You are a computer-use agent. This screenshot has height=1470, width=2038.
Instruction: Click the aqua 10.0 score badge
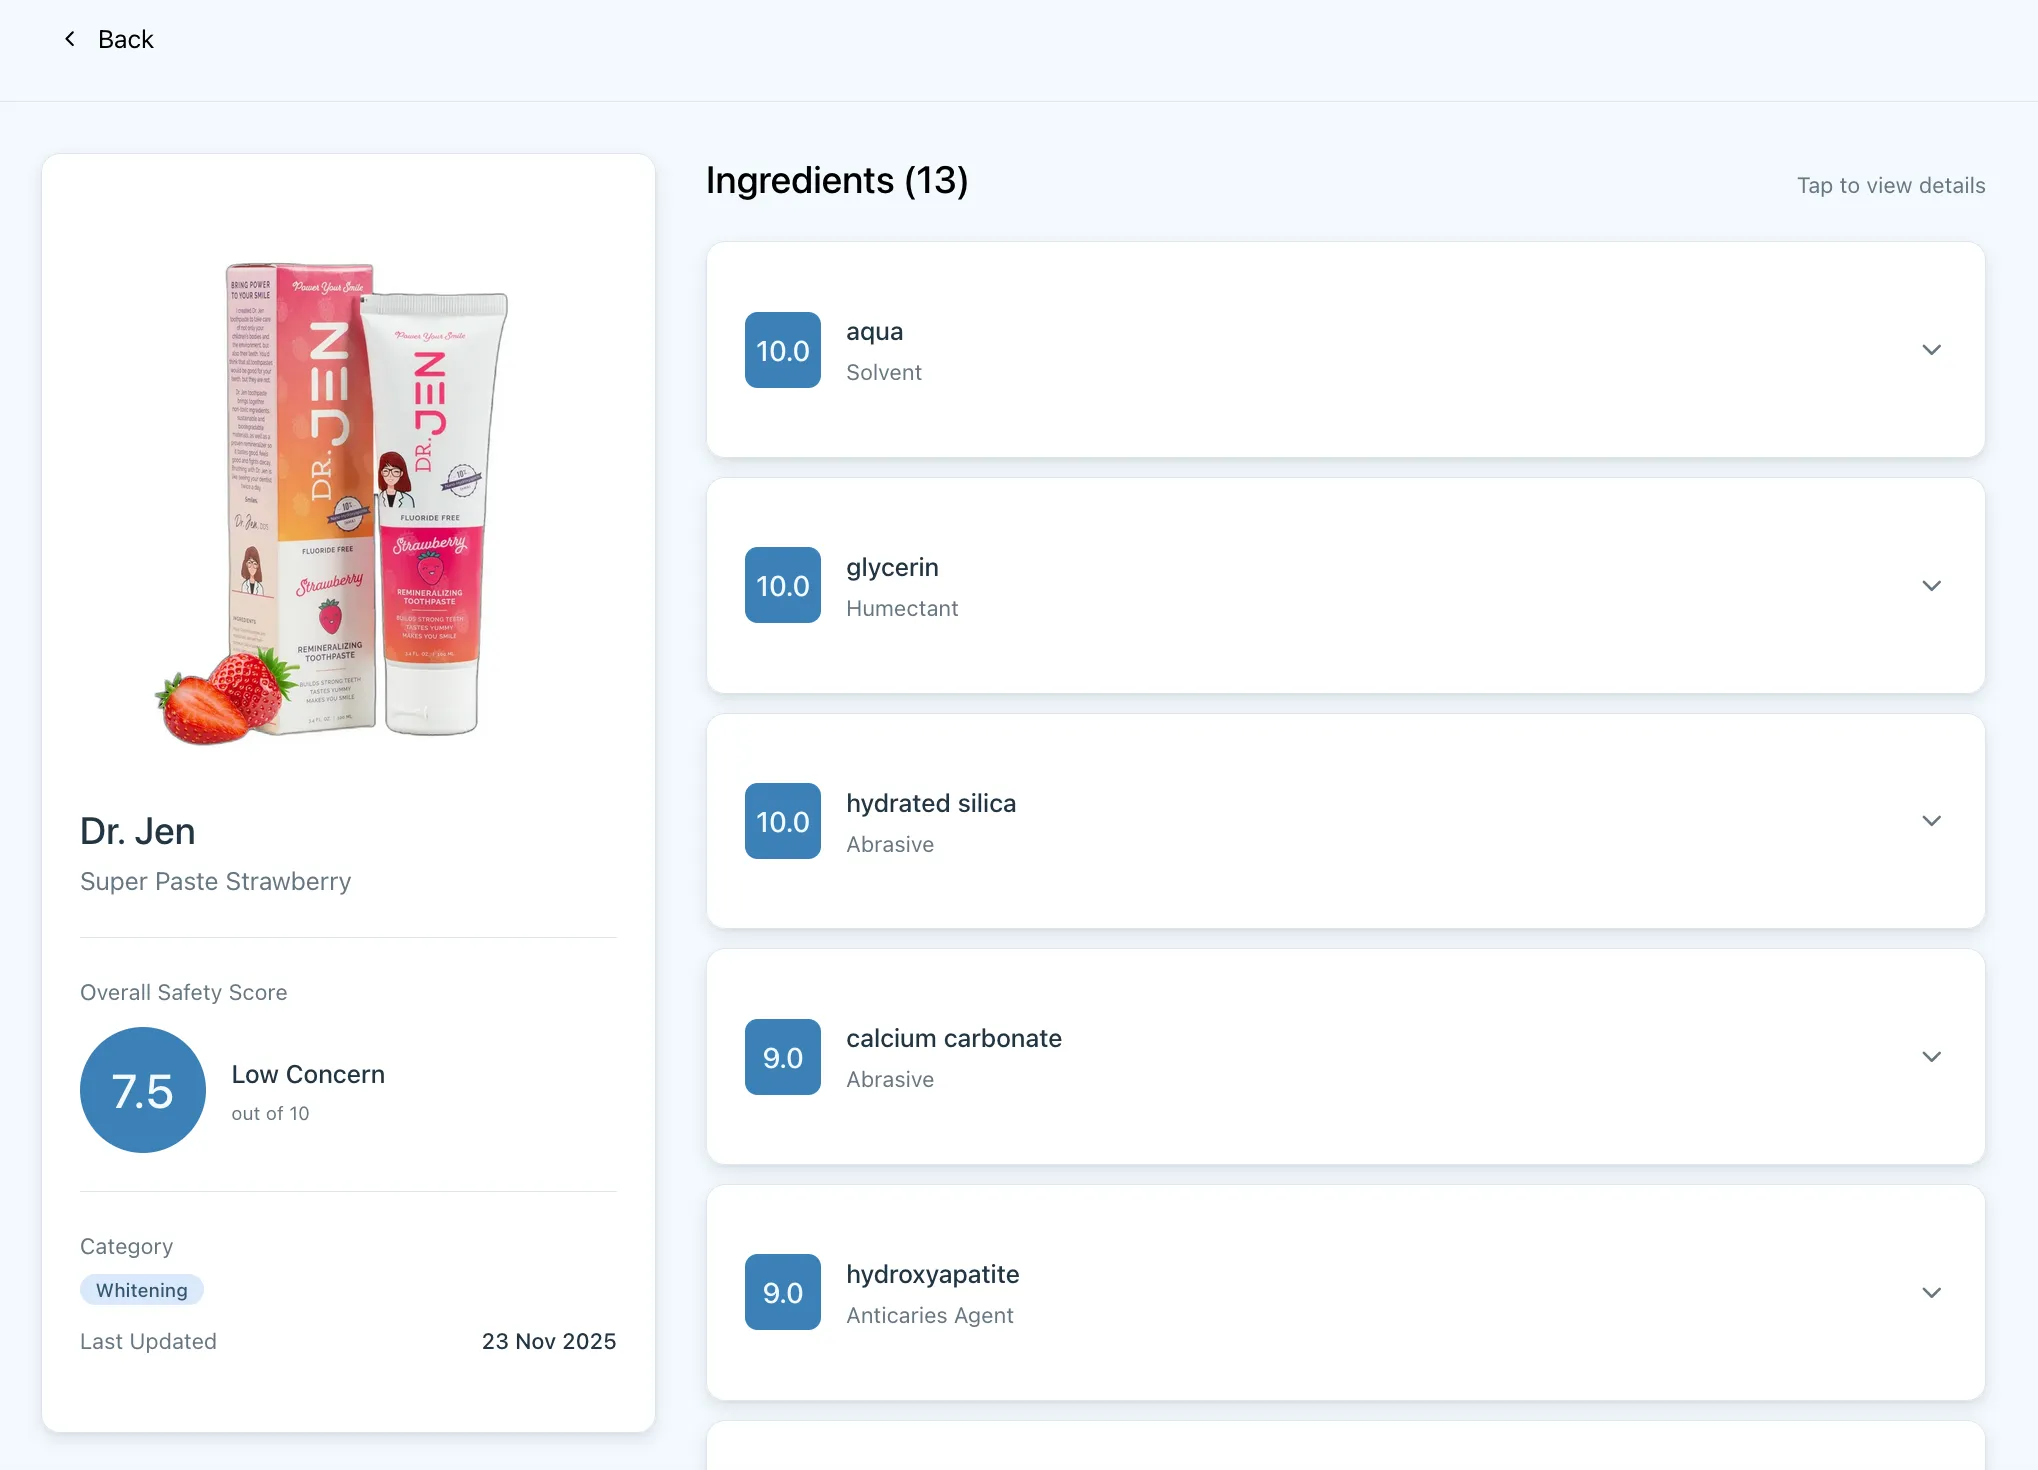[783, 350]
